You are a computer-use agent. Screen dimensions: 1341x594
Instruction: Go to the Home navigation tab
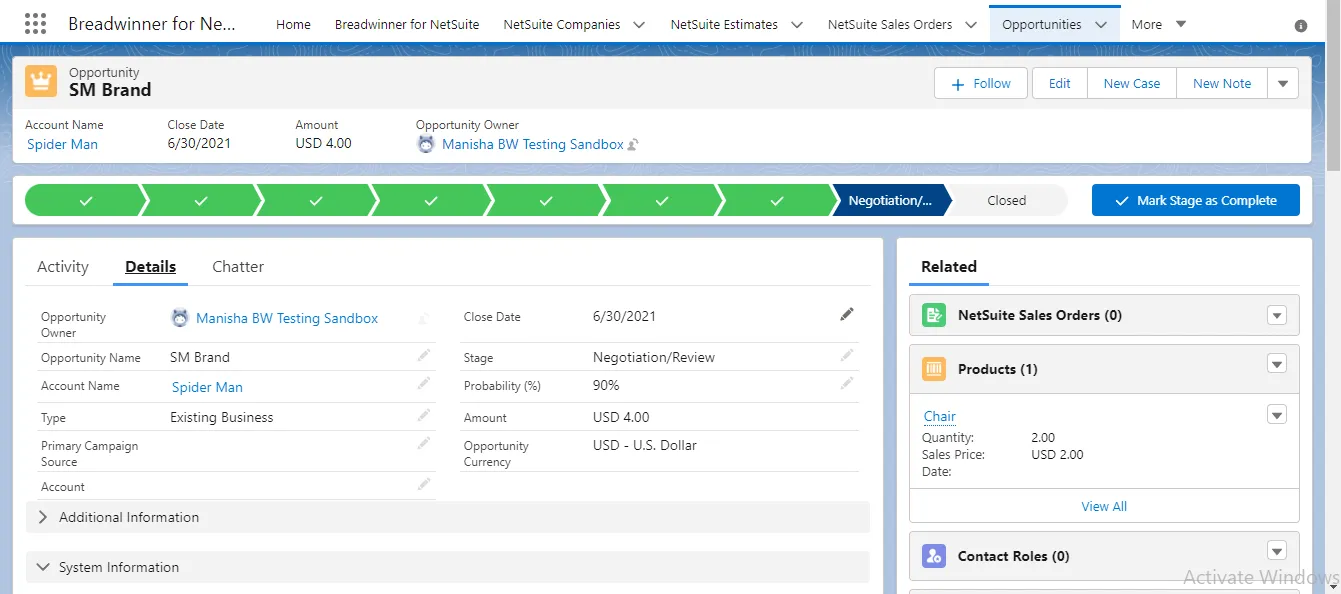click(x=293, y=25)
